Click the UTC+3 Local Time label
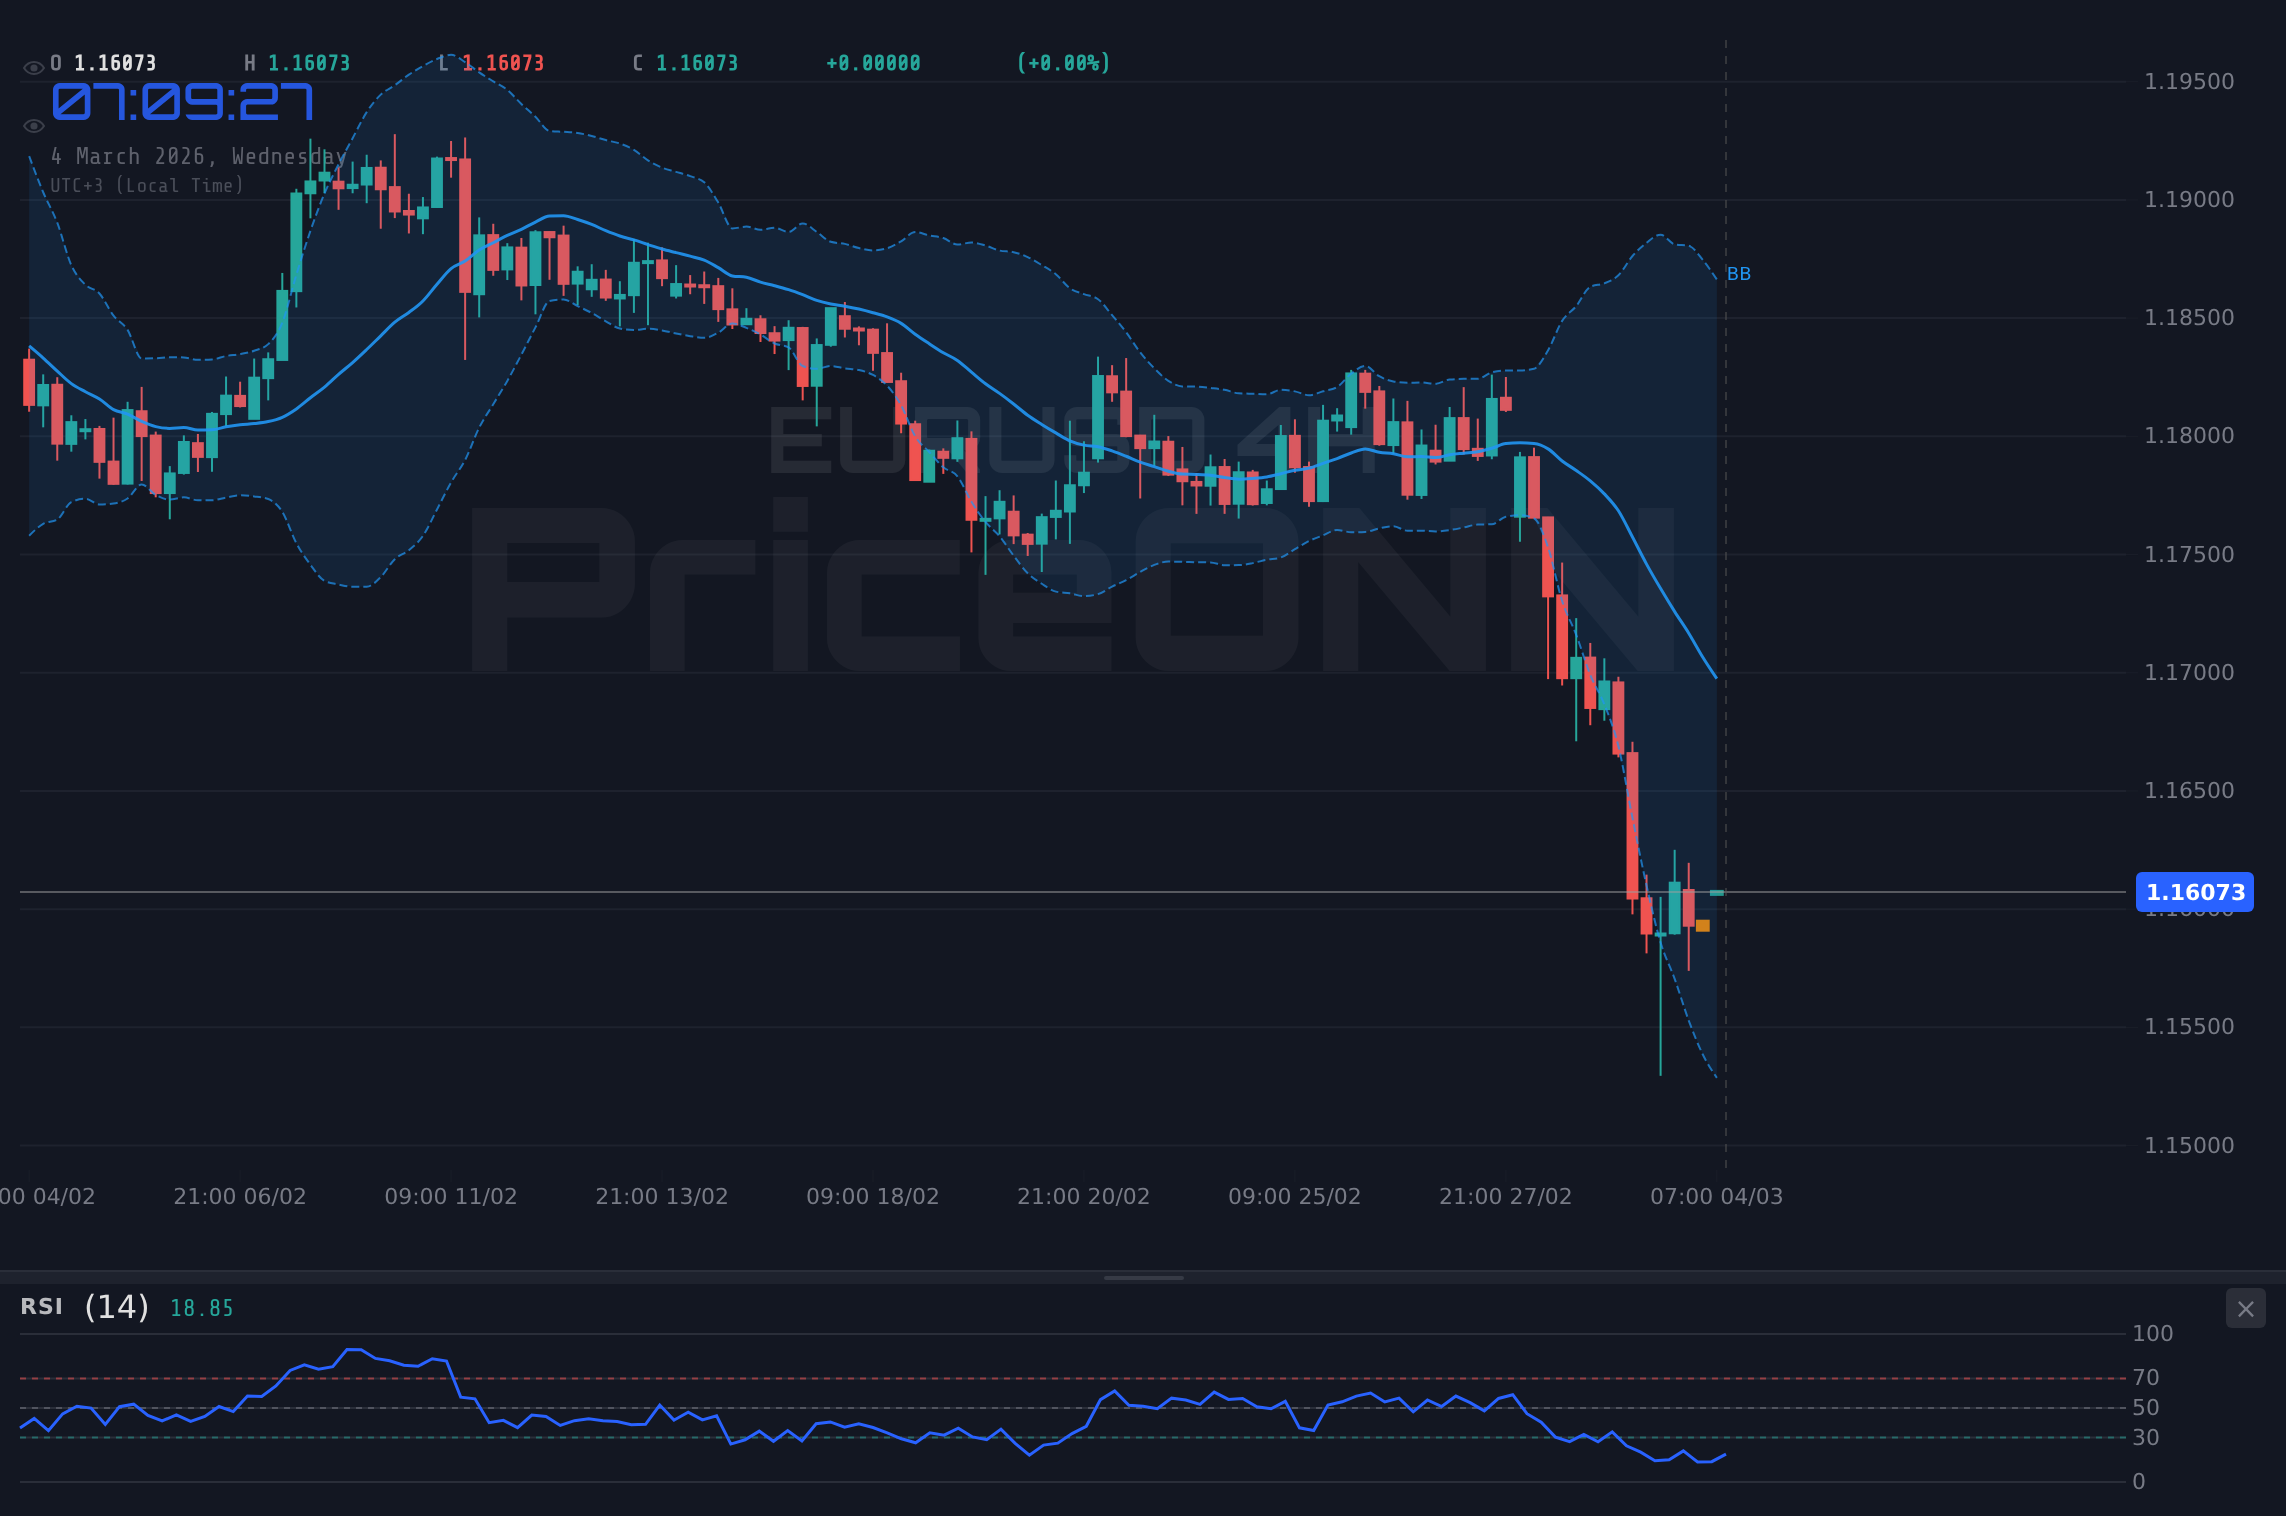 click(146, 185)
